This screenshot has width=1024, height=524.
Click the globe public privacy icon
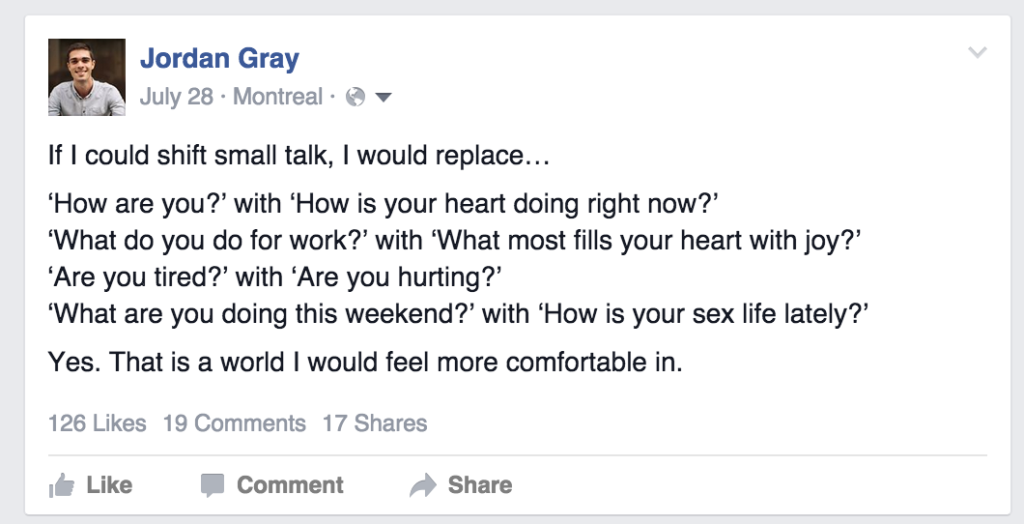pyautogui.click(x=354, y=98)
